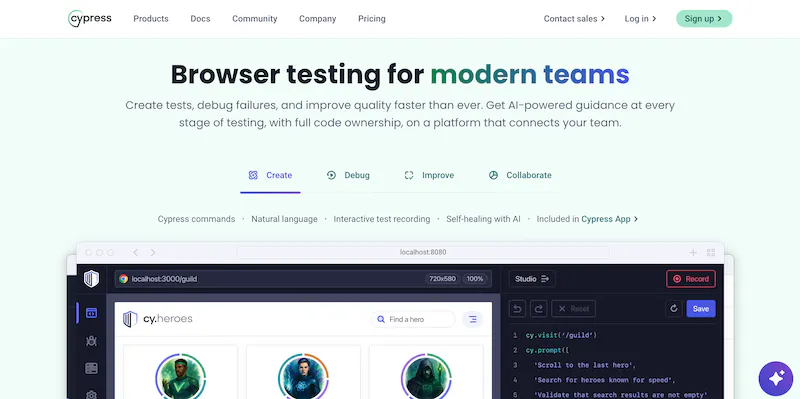Click the 720x580 viewport size badge
Screen dimensions: 800x399
[443, 279]
